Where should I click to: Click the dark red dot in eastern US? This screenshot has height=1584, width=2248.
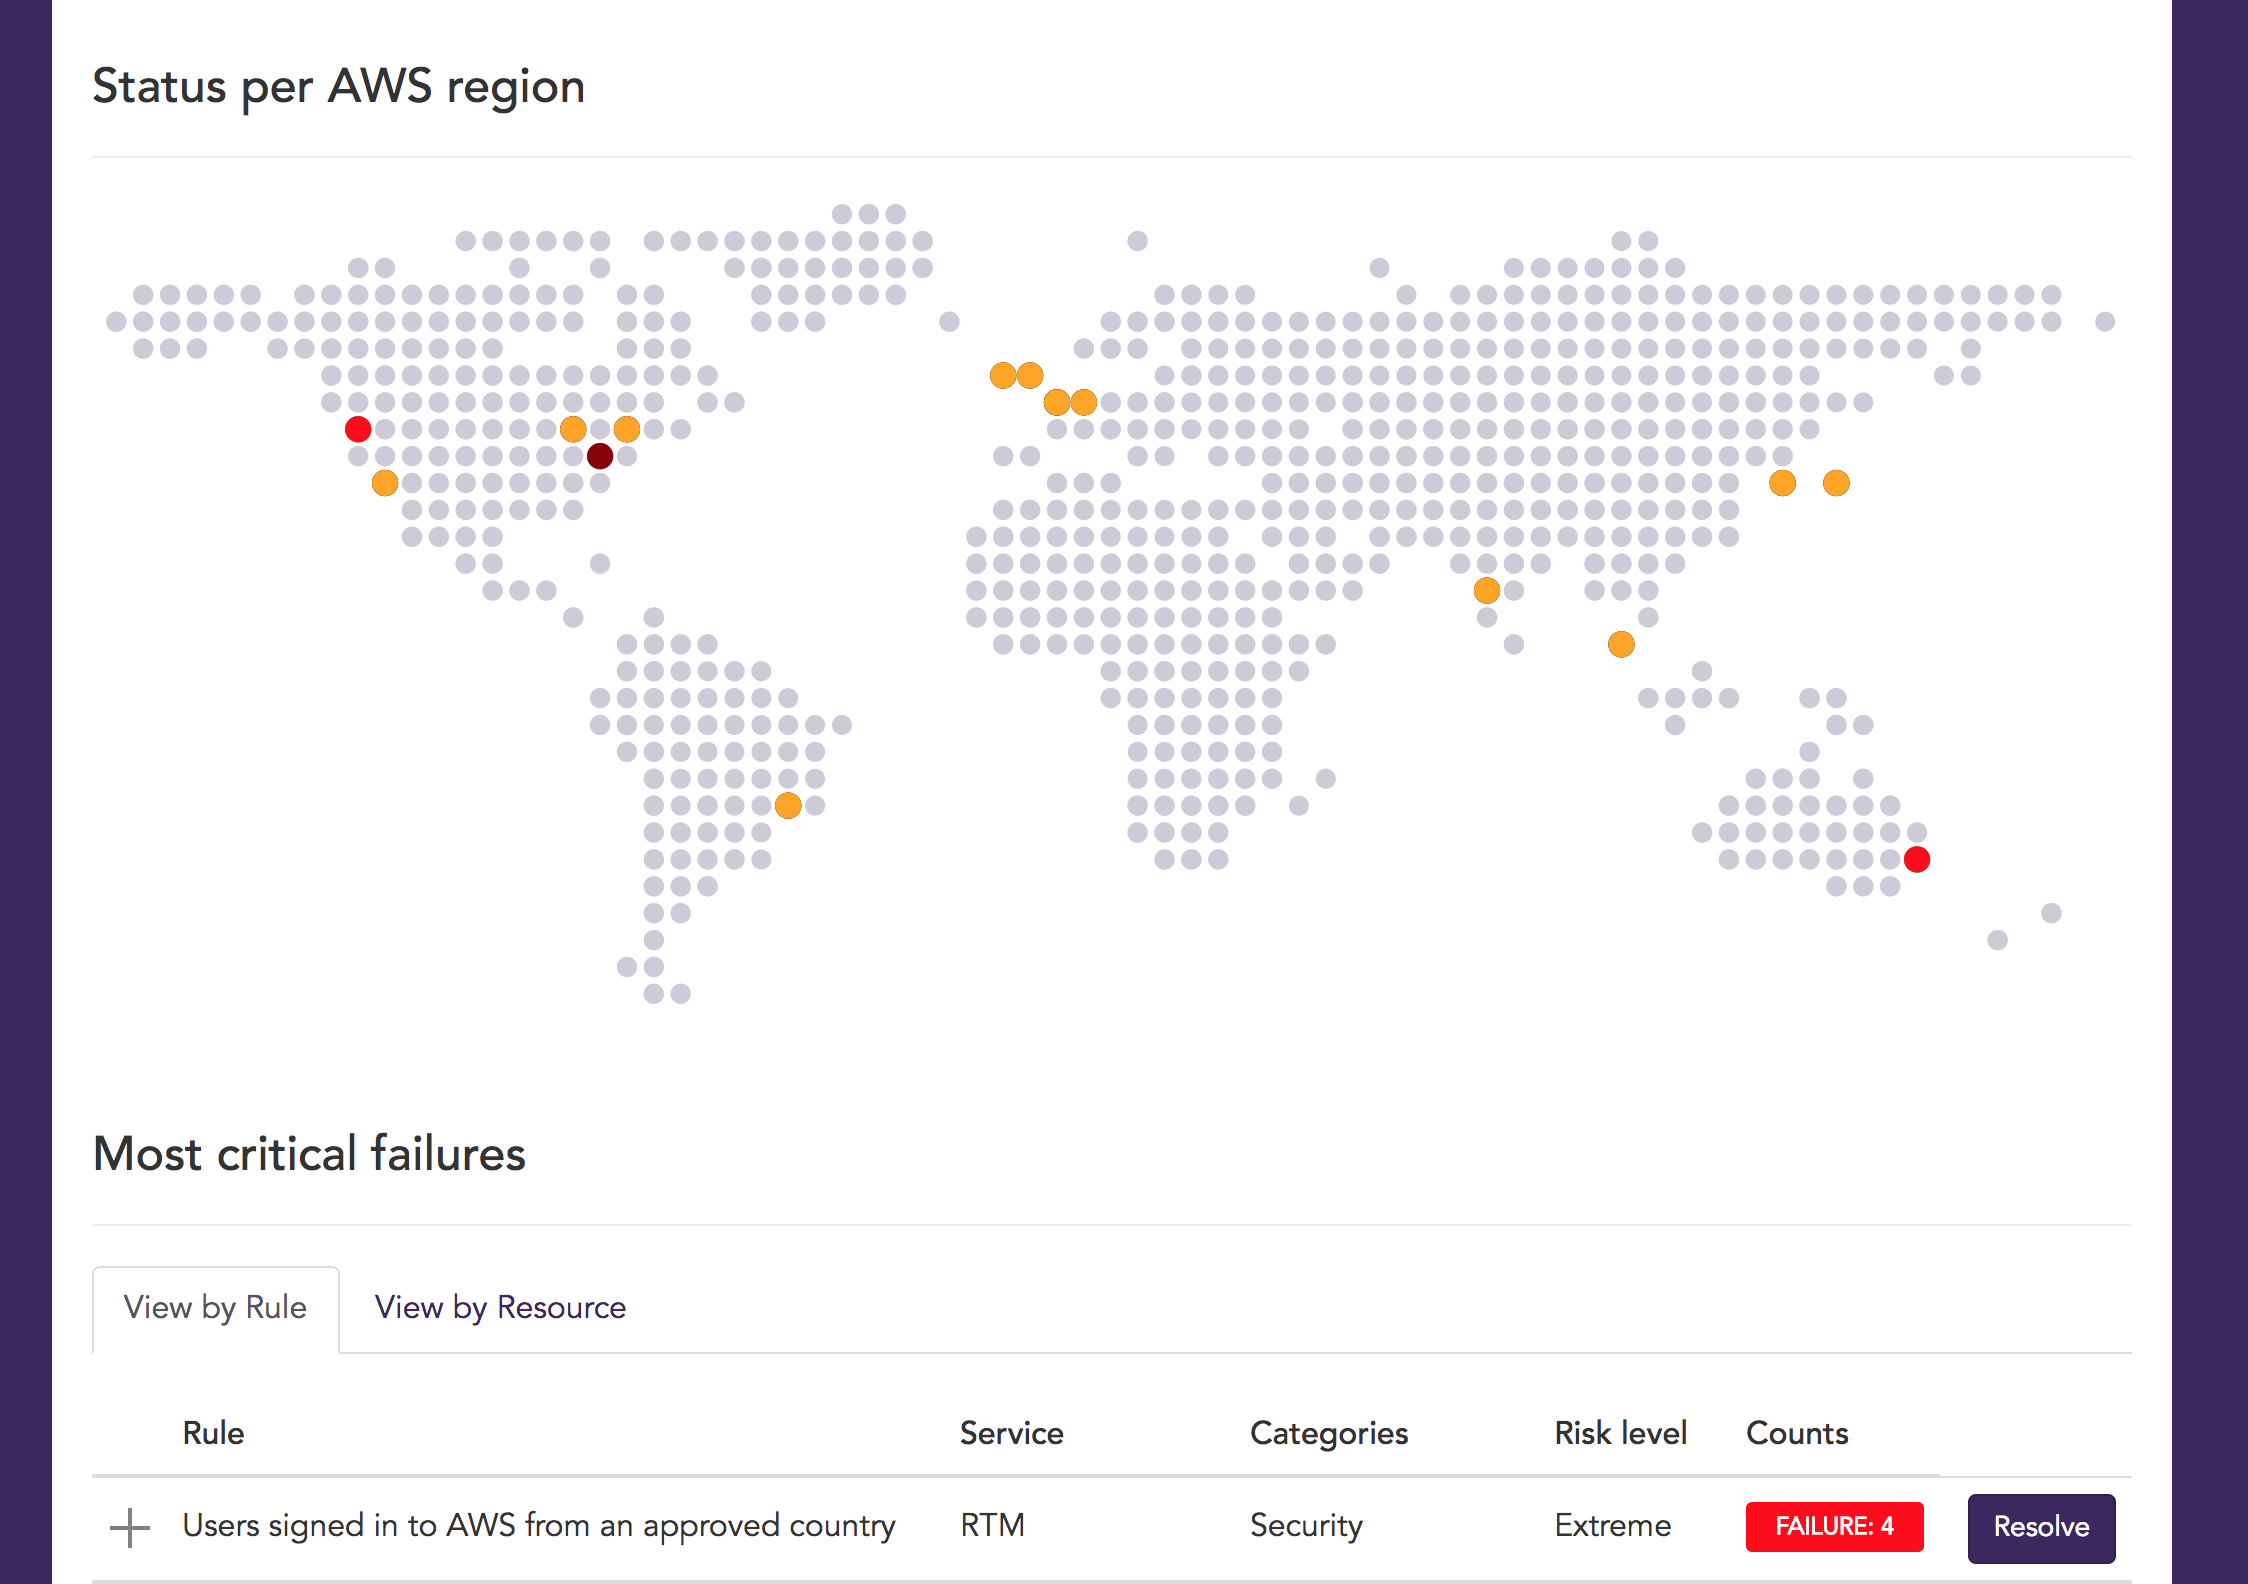[x=600, y=457]
